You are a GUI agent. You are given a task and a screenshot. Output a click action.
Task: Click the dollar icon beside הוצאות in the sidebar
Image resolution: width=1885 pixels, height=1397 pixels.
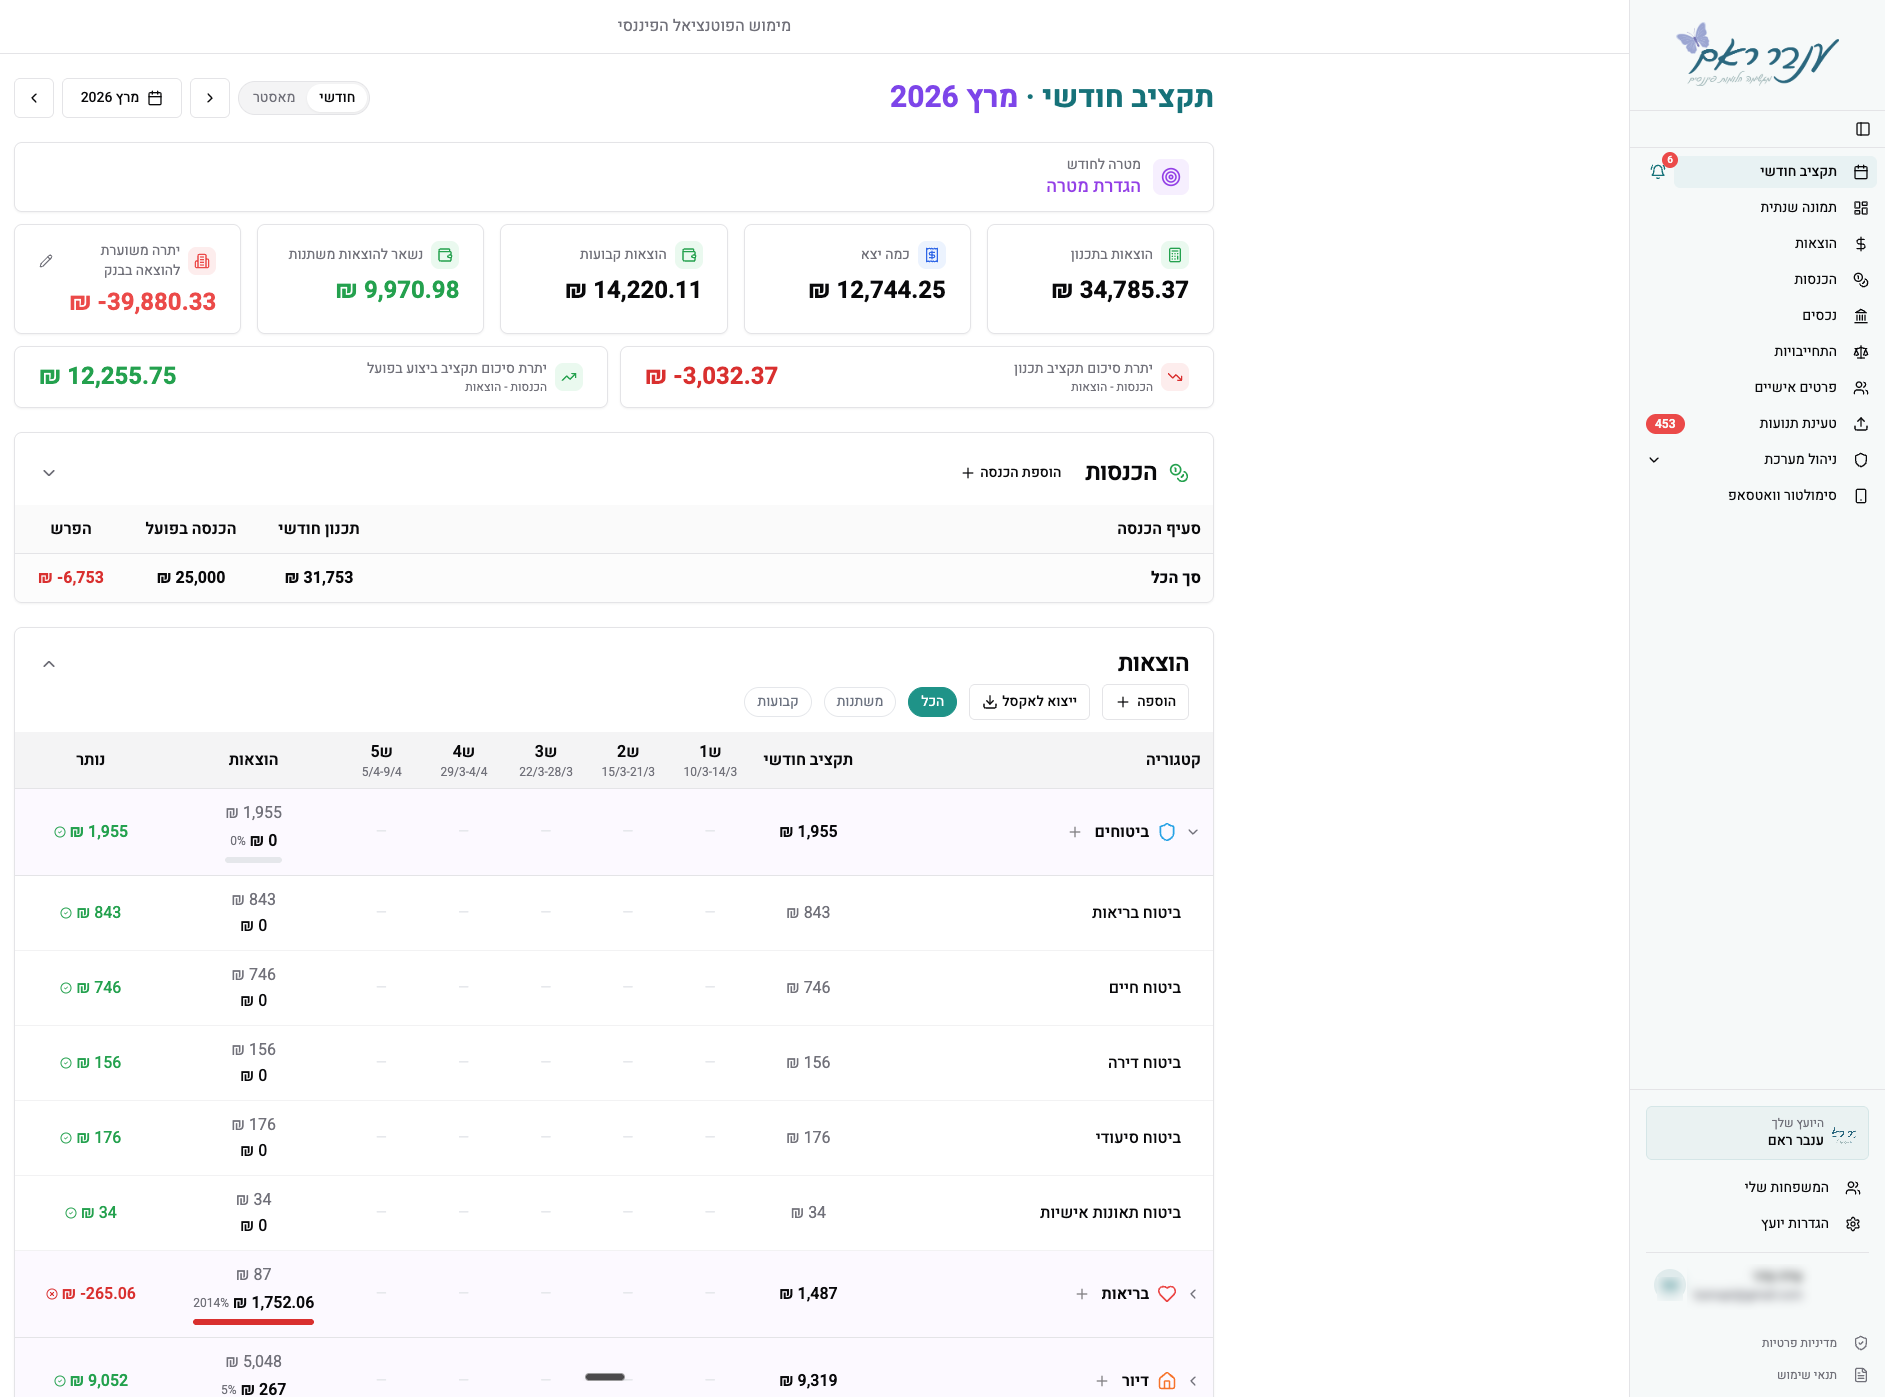point(1861,244)
